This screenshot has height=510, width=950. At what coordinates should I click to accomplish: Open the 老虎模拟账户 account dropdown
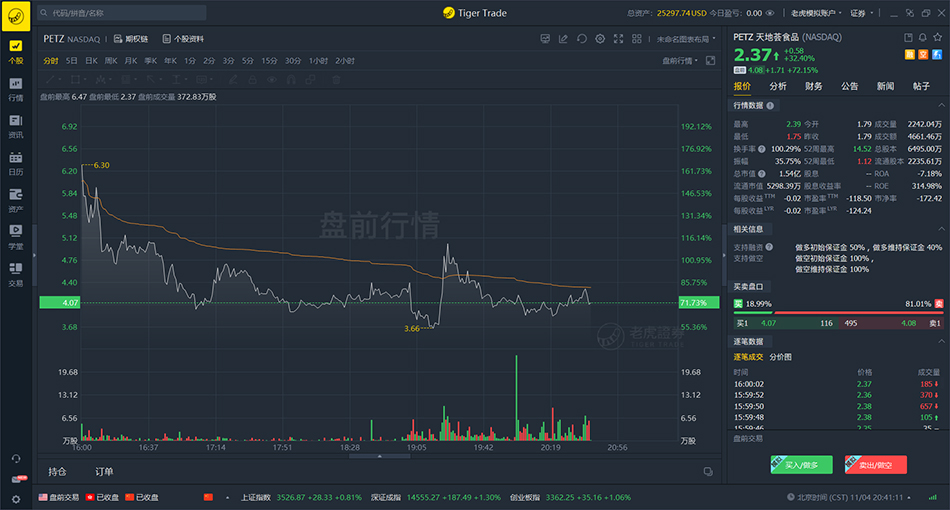click(815, 13)
